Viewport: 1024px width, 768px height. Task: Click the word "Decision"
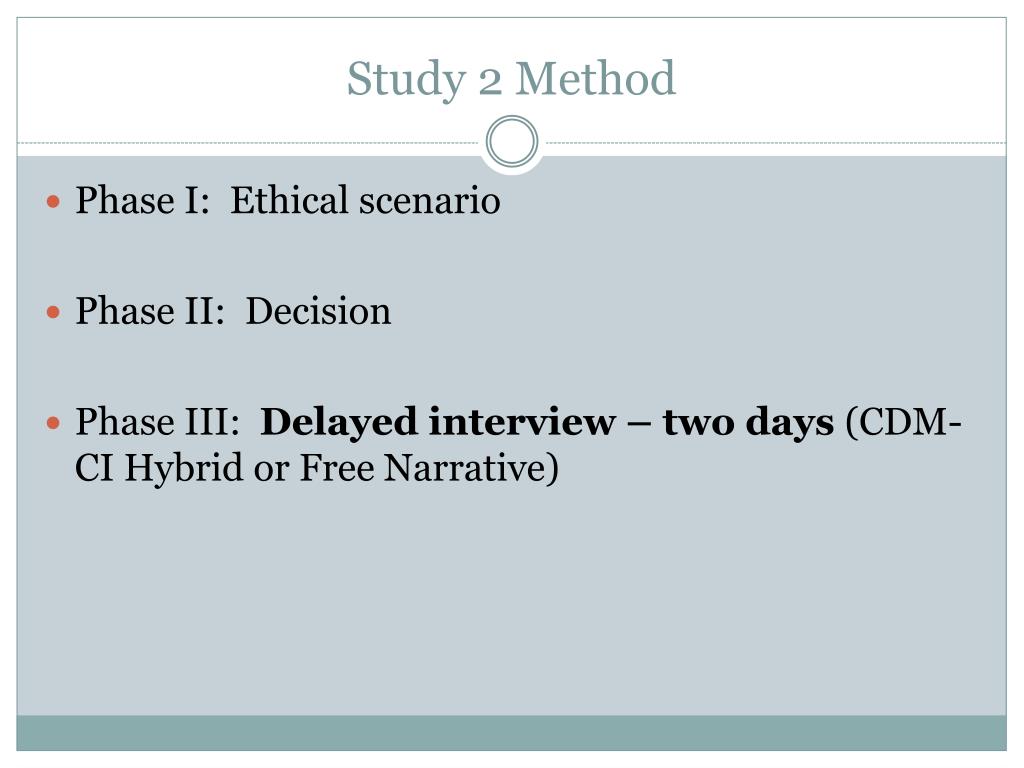tap(318, 311)
